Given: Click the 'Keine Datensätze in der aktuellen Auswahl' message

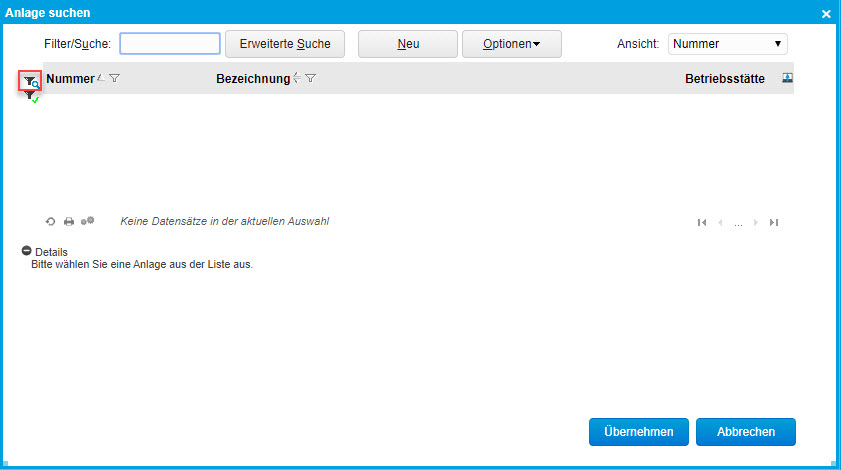Looking at the screenshot, I should click(x=224, y=222).
